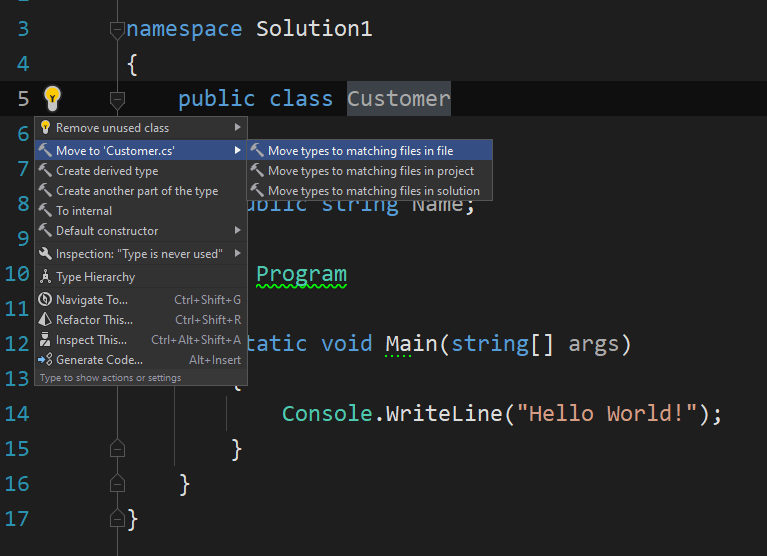The image size is (767, 556).
Task: Click the Refactor This triangle icon
Action: 45,319
